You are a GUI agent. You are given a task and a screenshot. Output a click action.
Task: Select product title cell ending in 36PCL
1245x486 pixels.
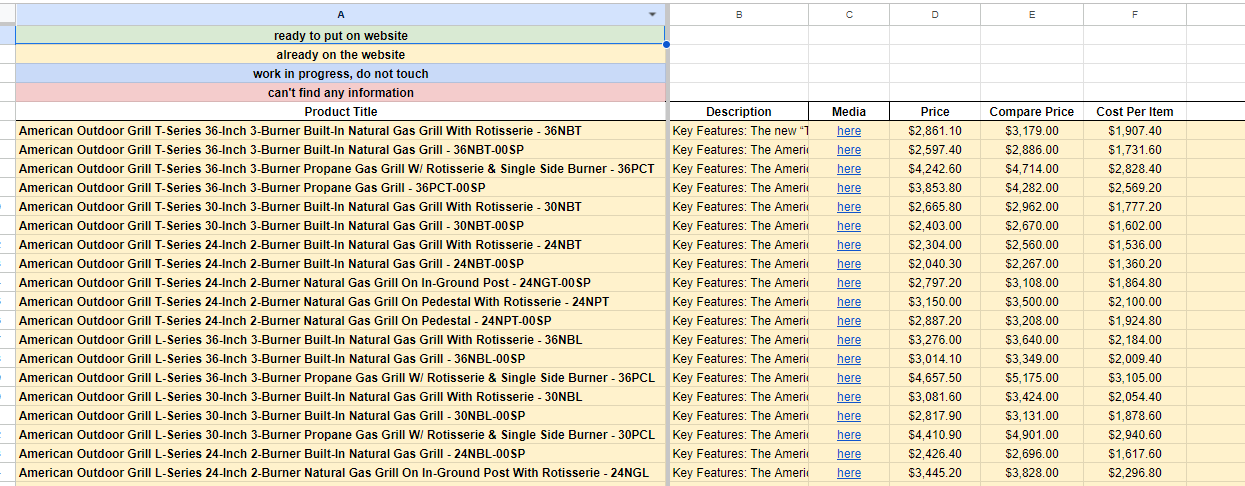pos(341,378)
